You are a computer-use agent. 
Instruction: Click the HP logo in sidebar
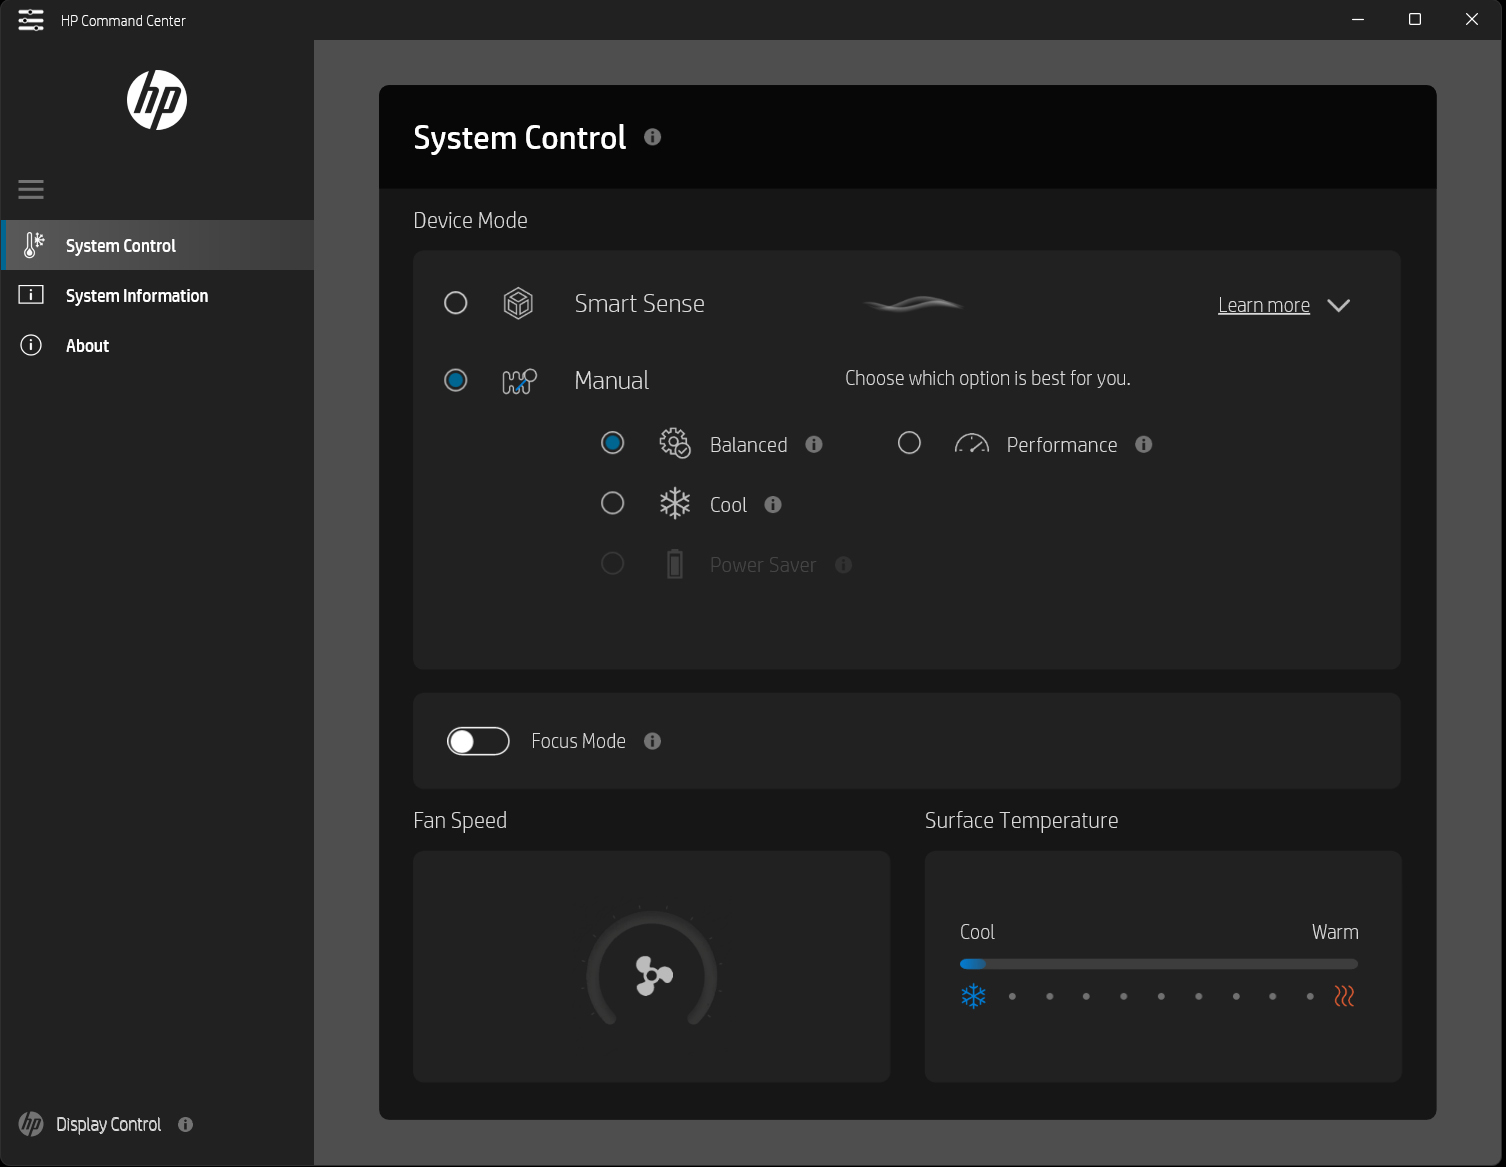[x=157, y=100]
